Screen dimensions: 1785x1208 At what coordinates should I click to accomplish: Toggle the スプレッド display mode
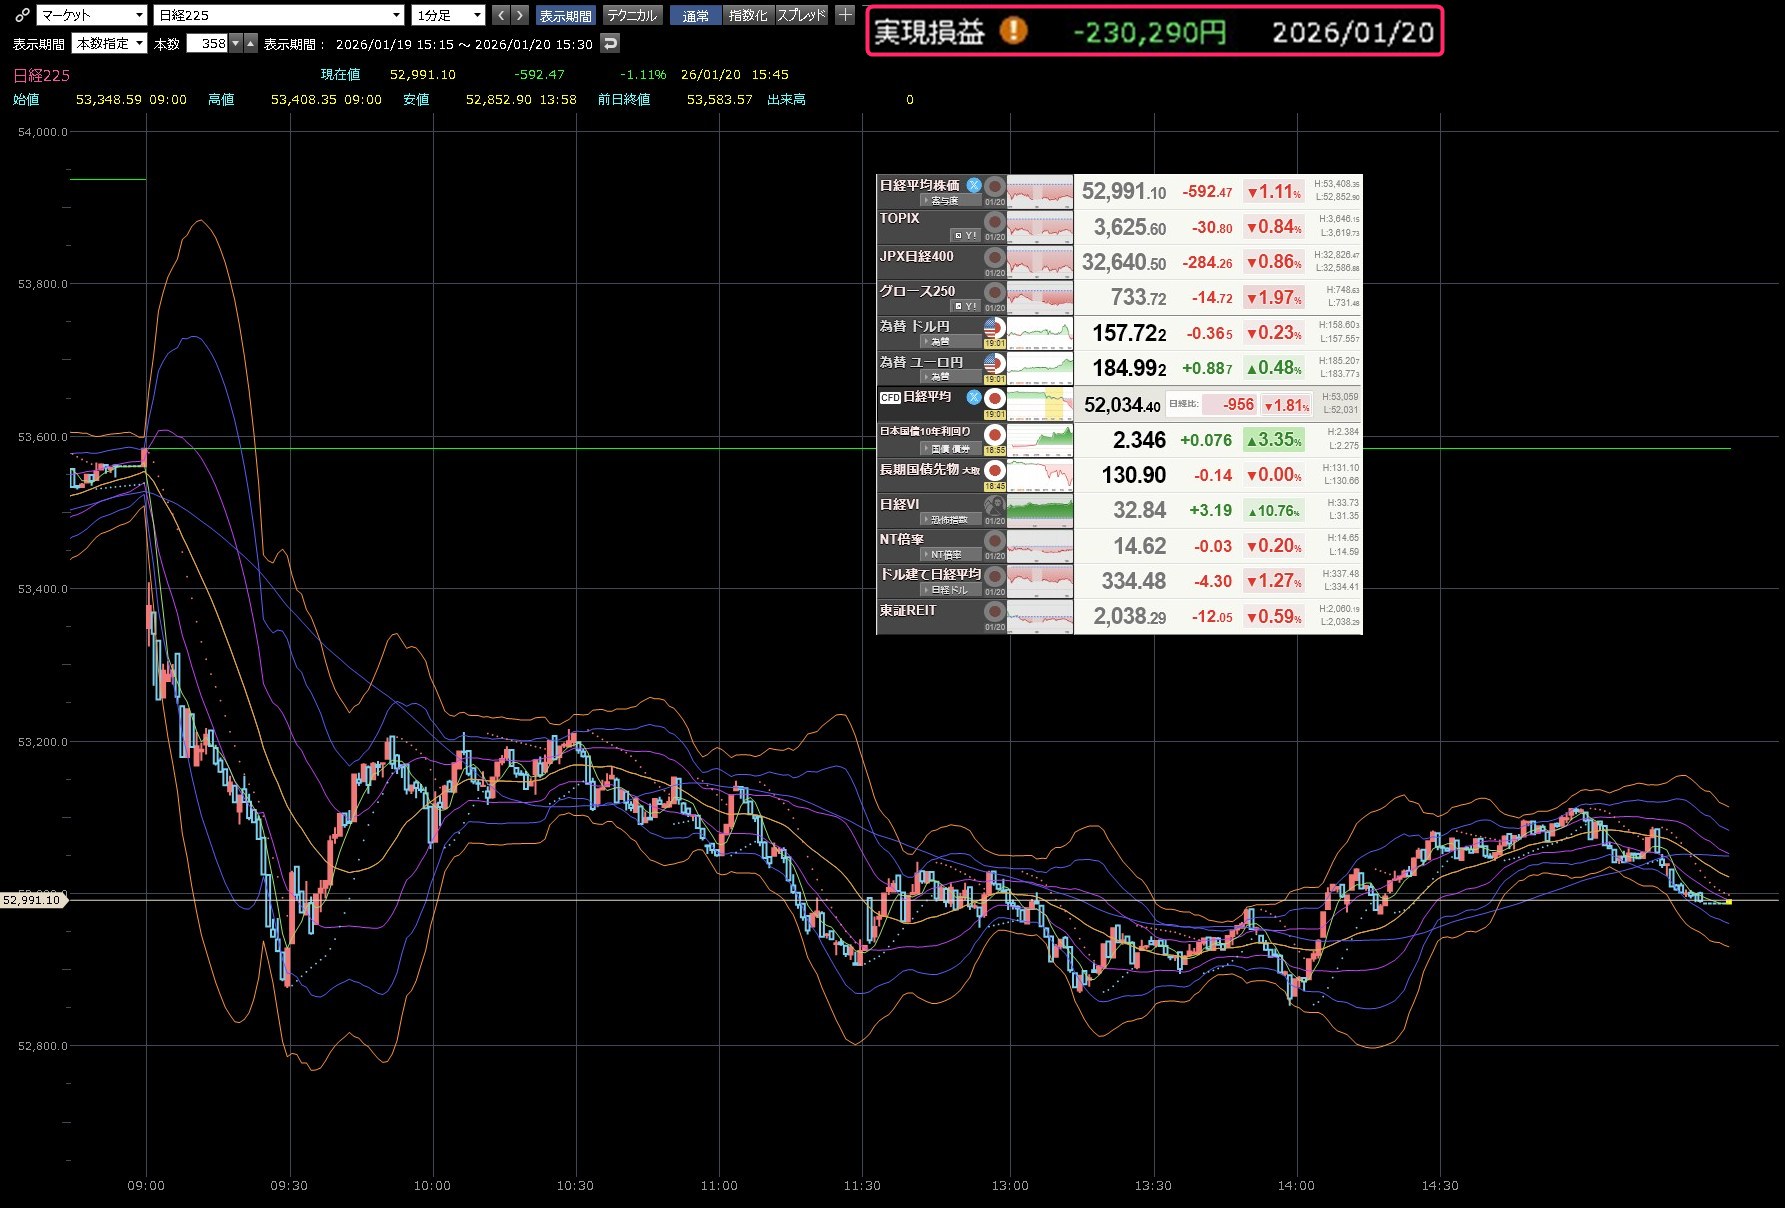802,15
